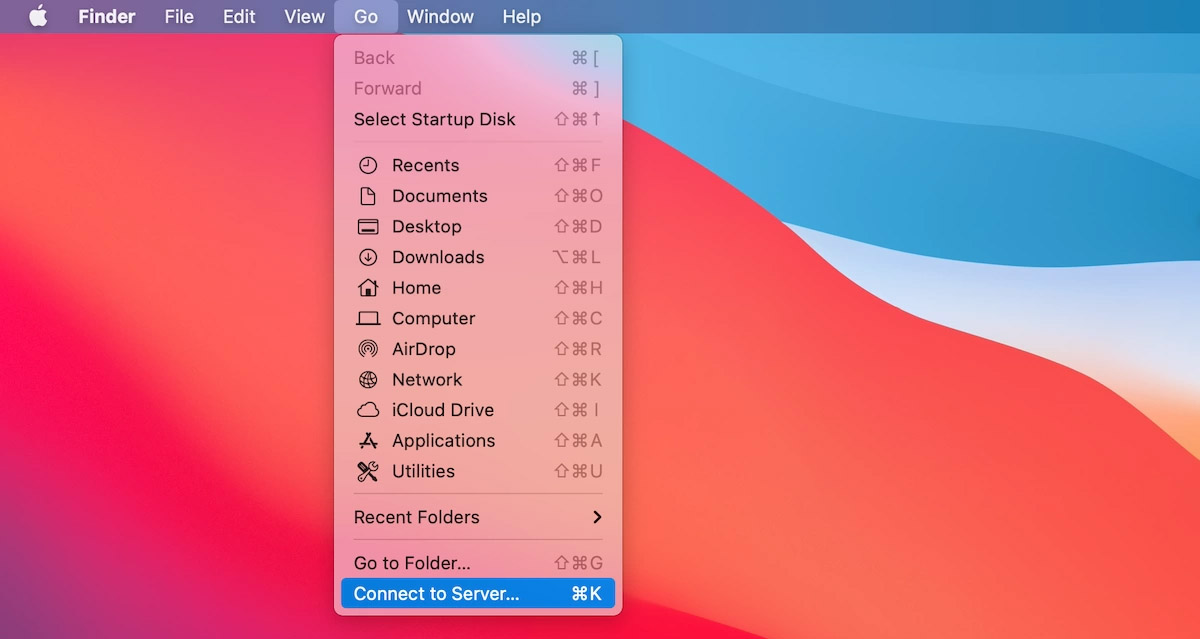
Task: Open the File menu
Action: [x=179, y=17]
